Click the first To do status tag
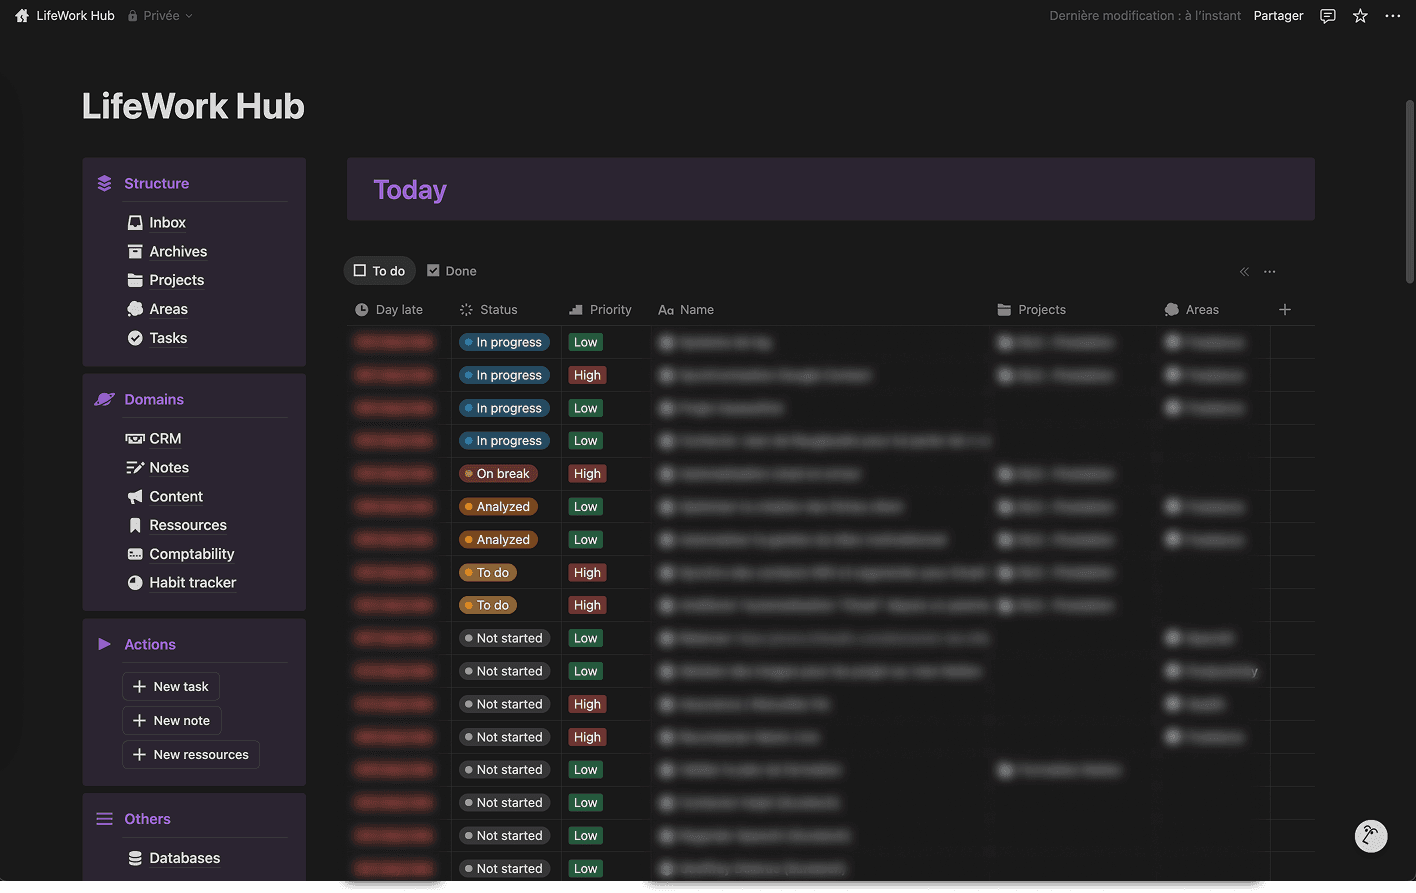Image resolution: width=1416 pixels, height=893 pixels. click(x=487, y=573)
